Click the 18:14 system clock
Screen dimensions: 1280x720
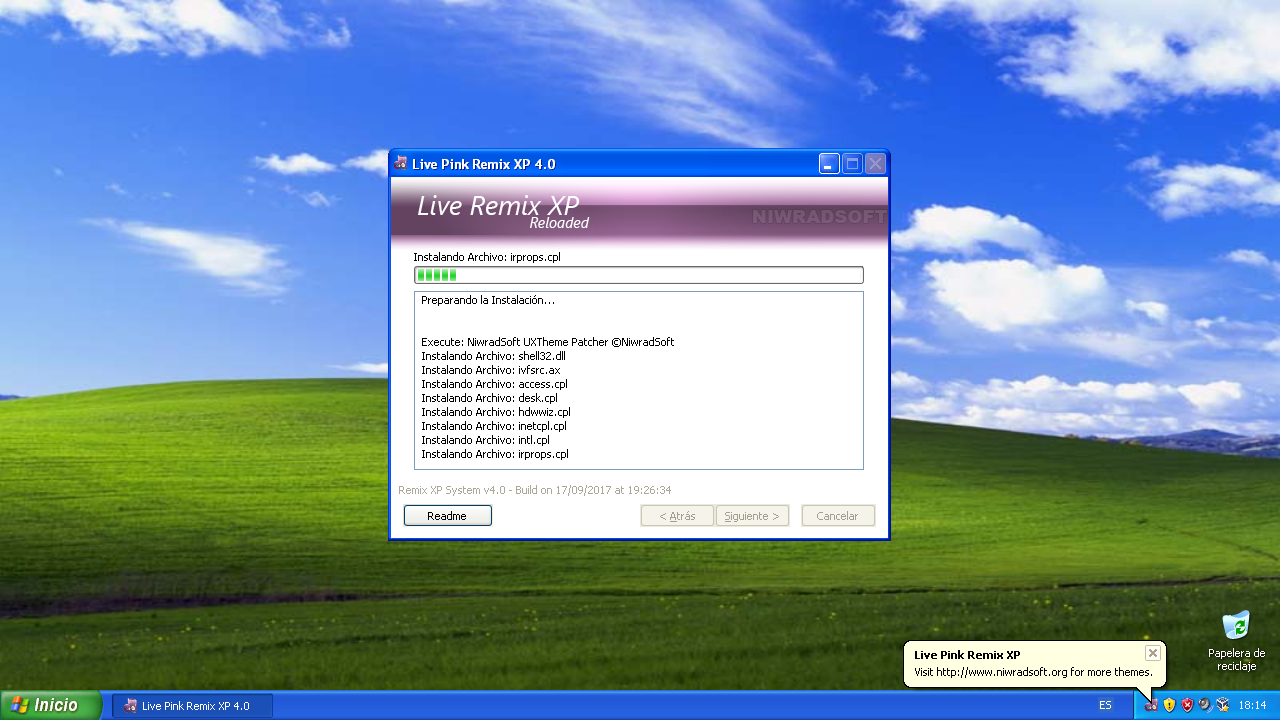(1252, 705)
